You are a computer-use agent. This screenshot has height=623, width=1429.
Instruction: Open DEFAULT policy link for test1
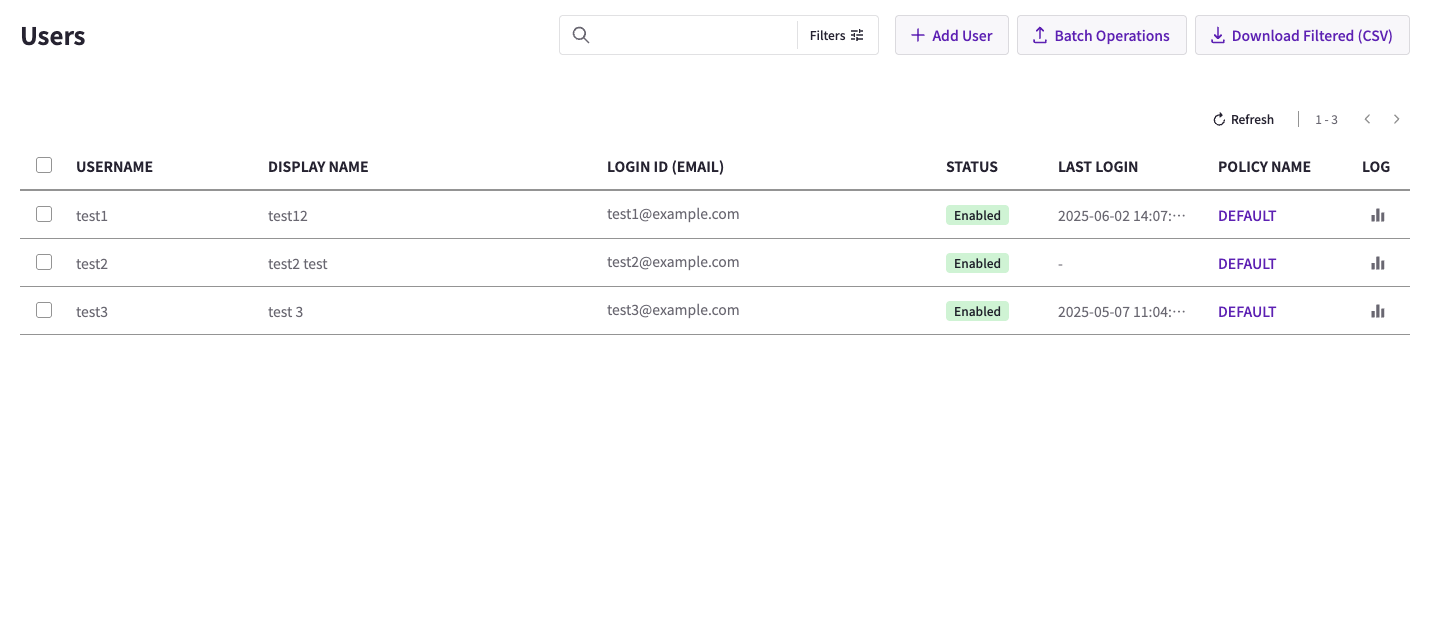click(1247, 215)
